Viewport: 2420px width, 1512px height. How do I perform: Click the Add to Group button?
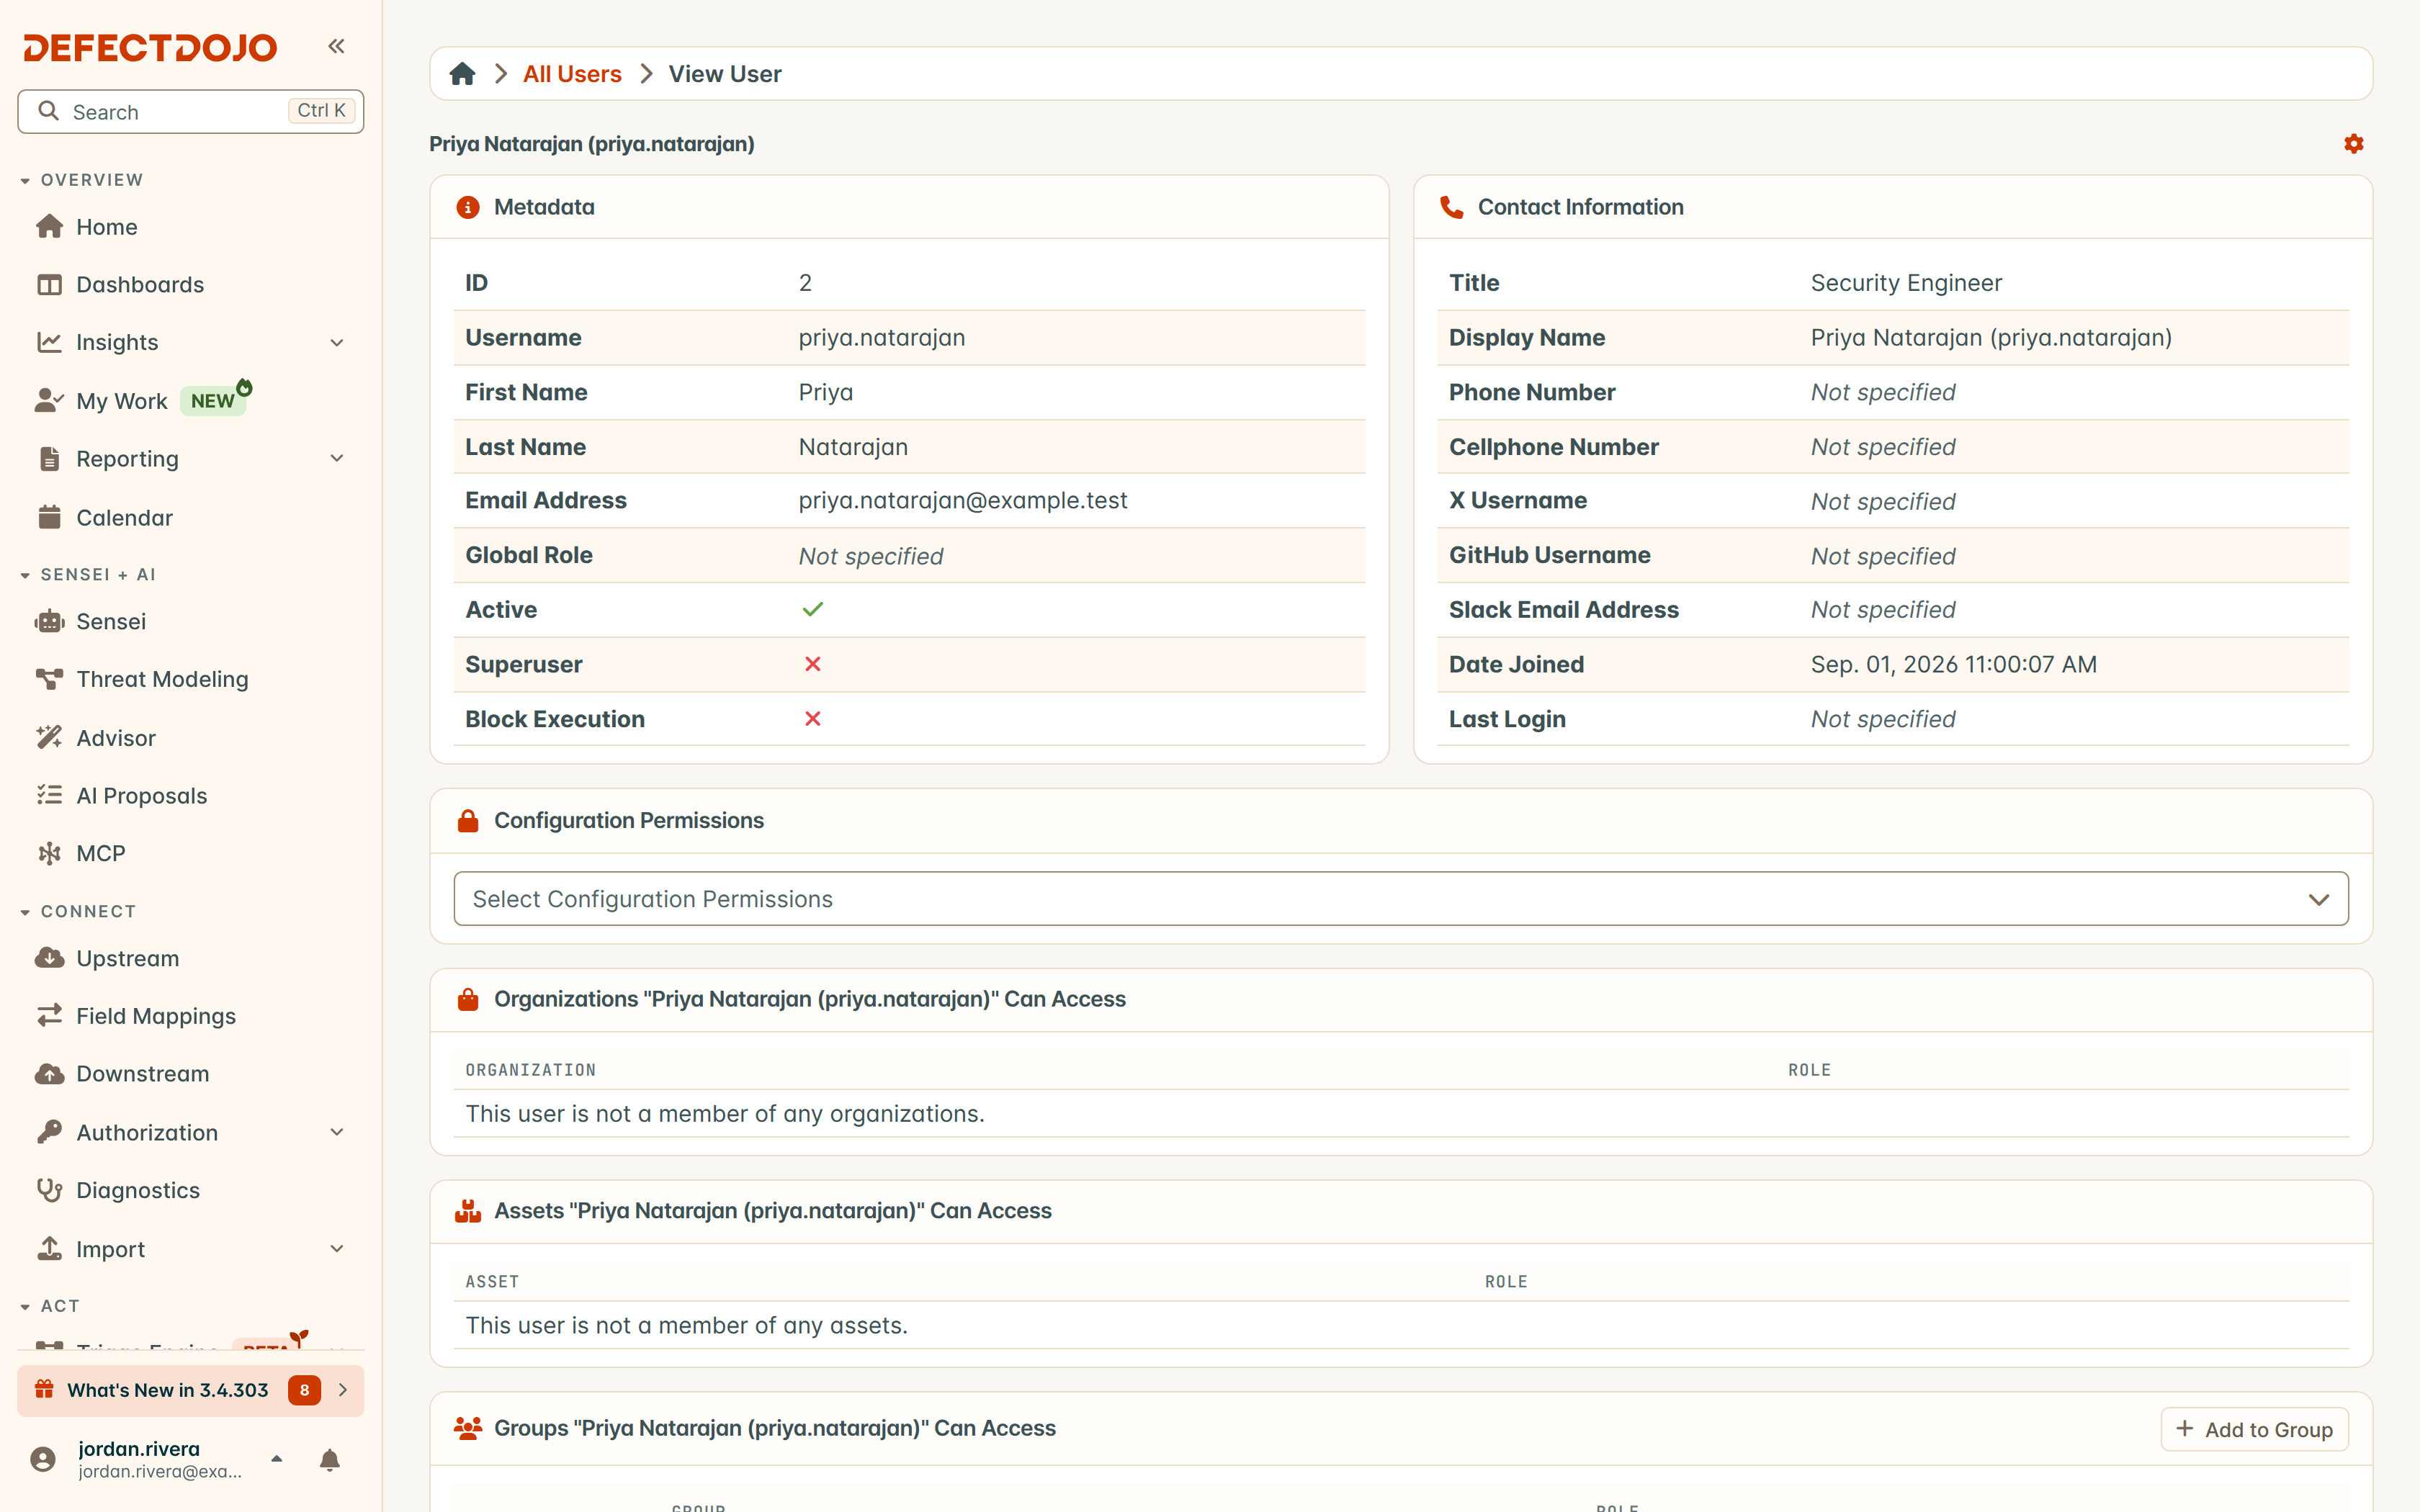(x=2254, y=1429)
